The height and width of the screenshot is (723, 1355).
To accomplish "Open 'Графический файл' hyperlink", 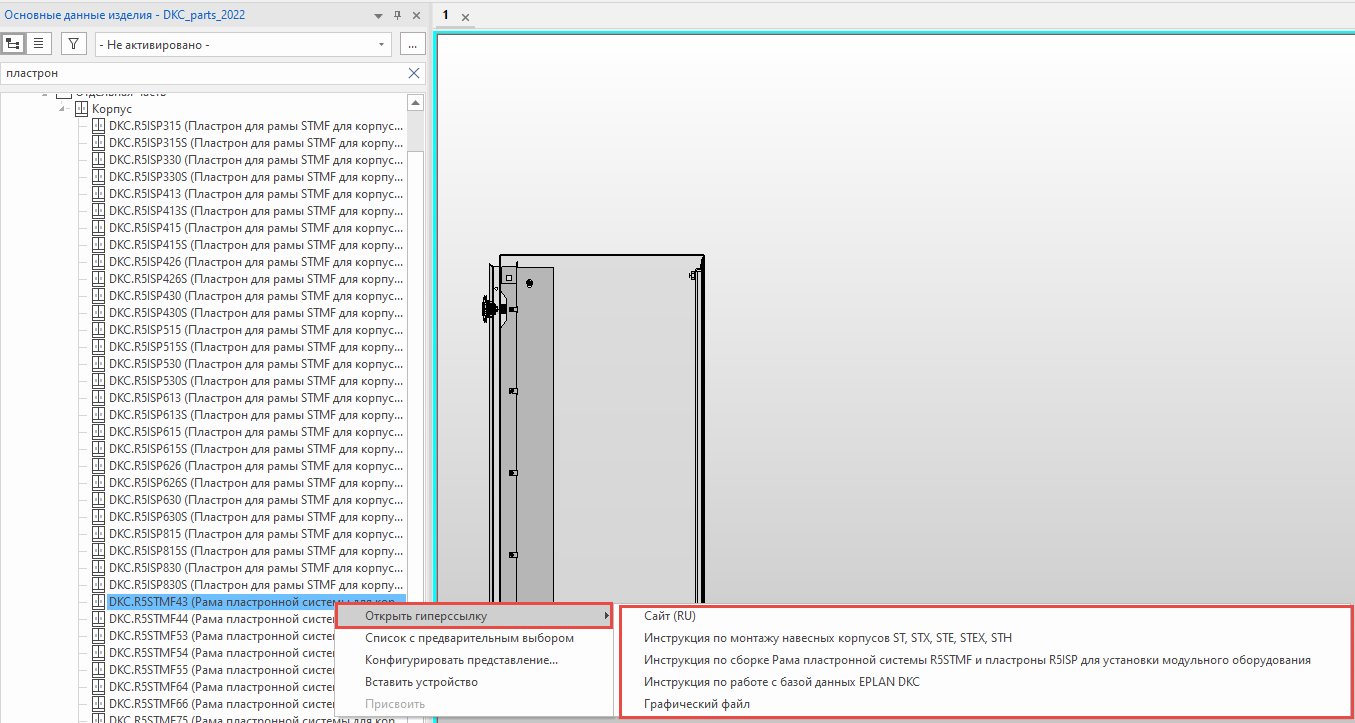I will [x=697, y=704].
